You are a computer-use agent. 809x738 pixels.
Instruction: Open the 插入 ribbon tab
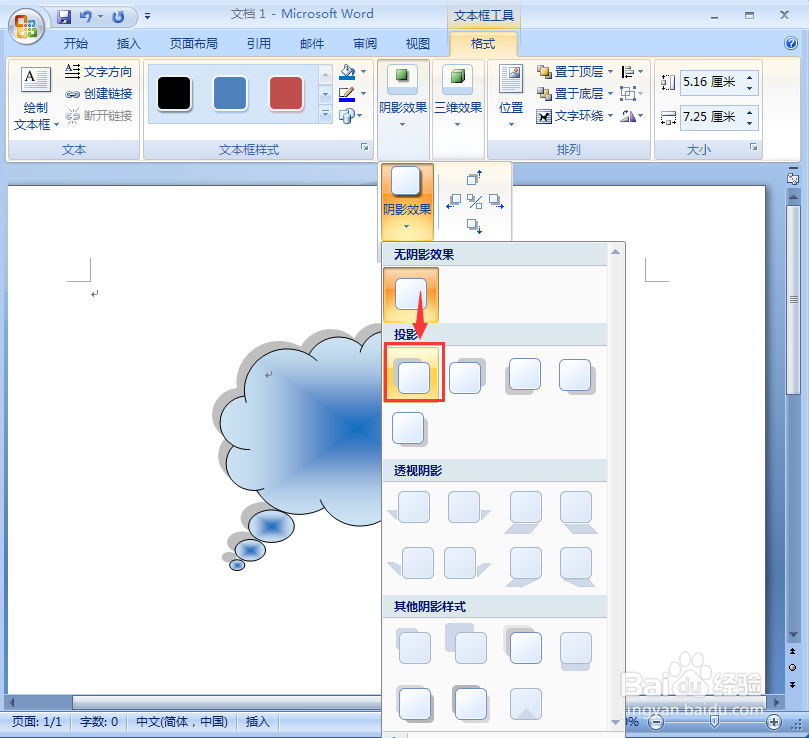(128, 44)
